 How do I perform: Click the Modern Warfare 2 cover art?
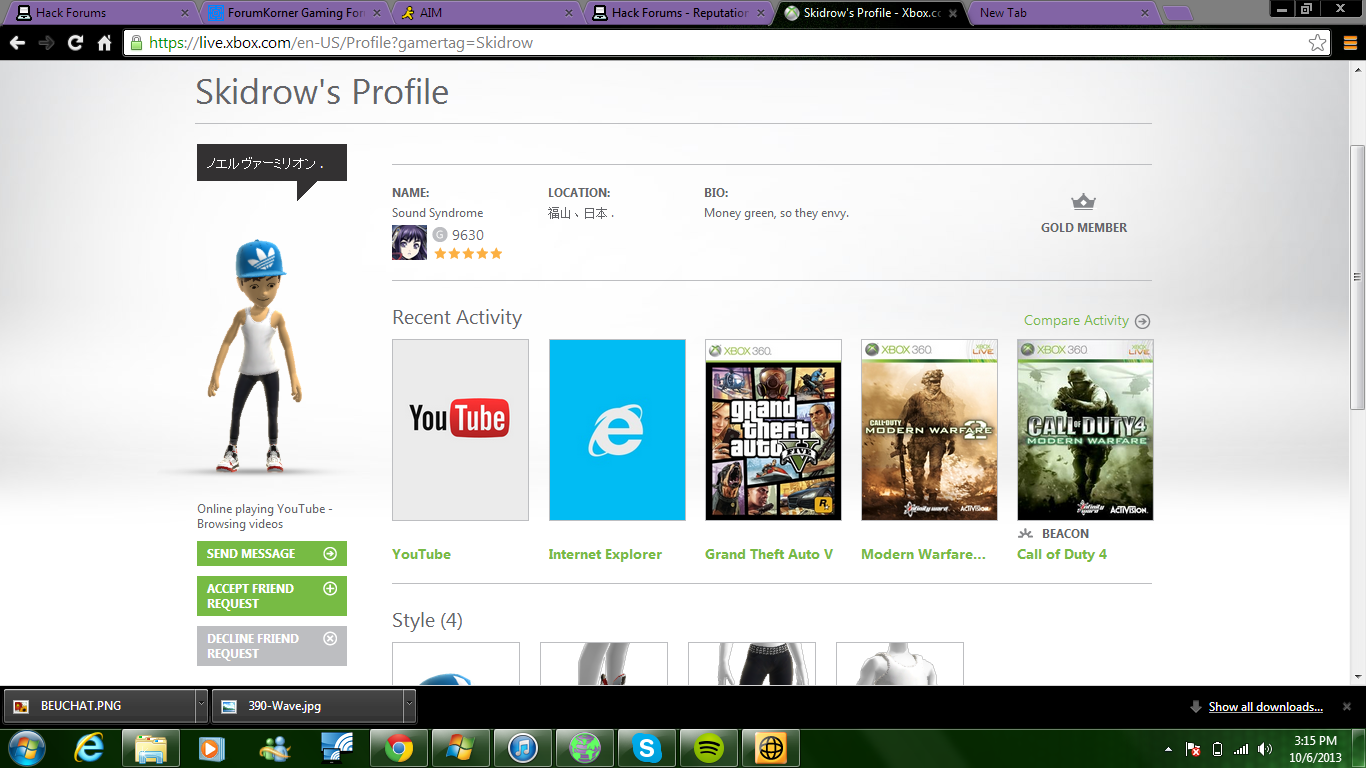click(x=929, y=430)
